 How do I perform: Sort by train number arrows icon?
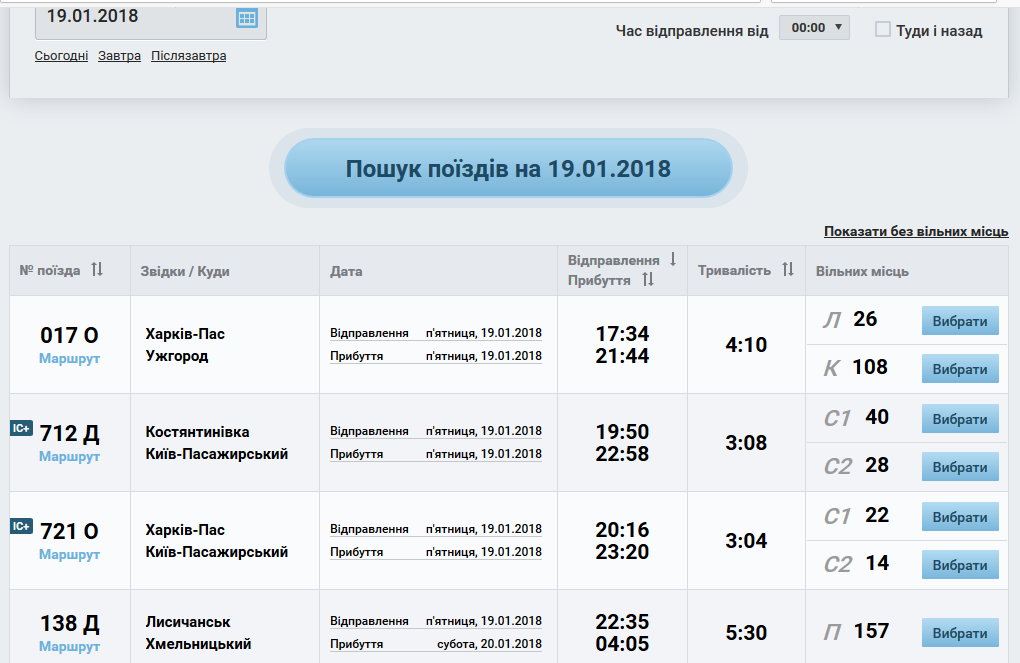97,270
